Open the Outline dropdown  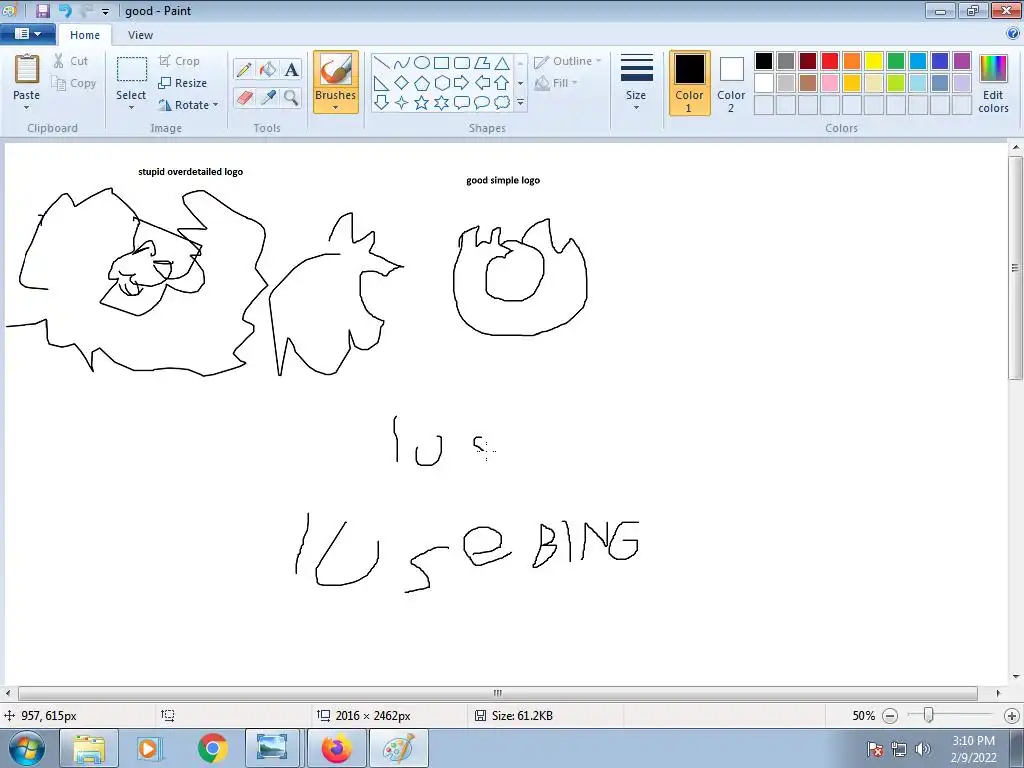pyautogui.click(x=568, y=61)
